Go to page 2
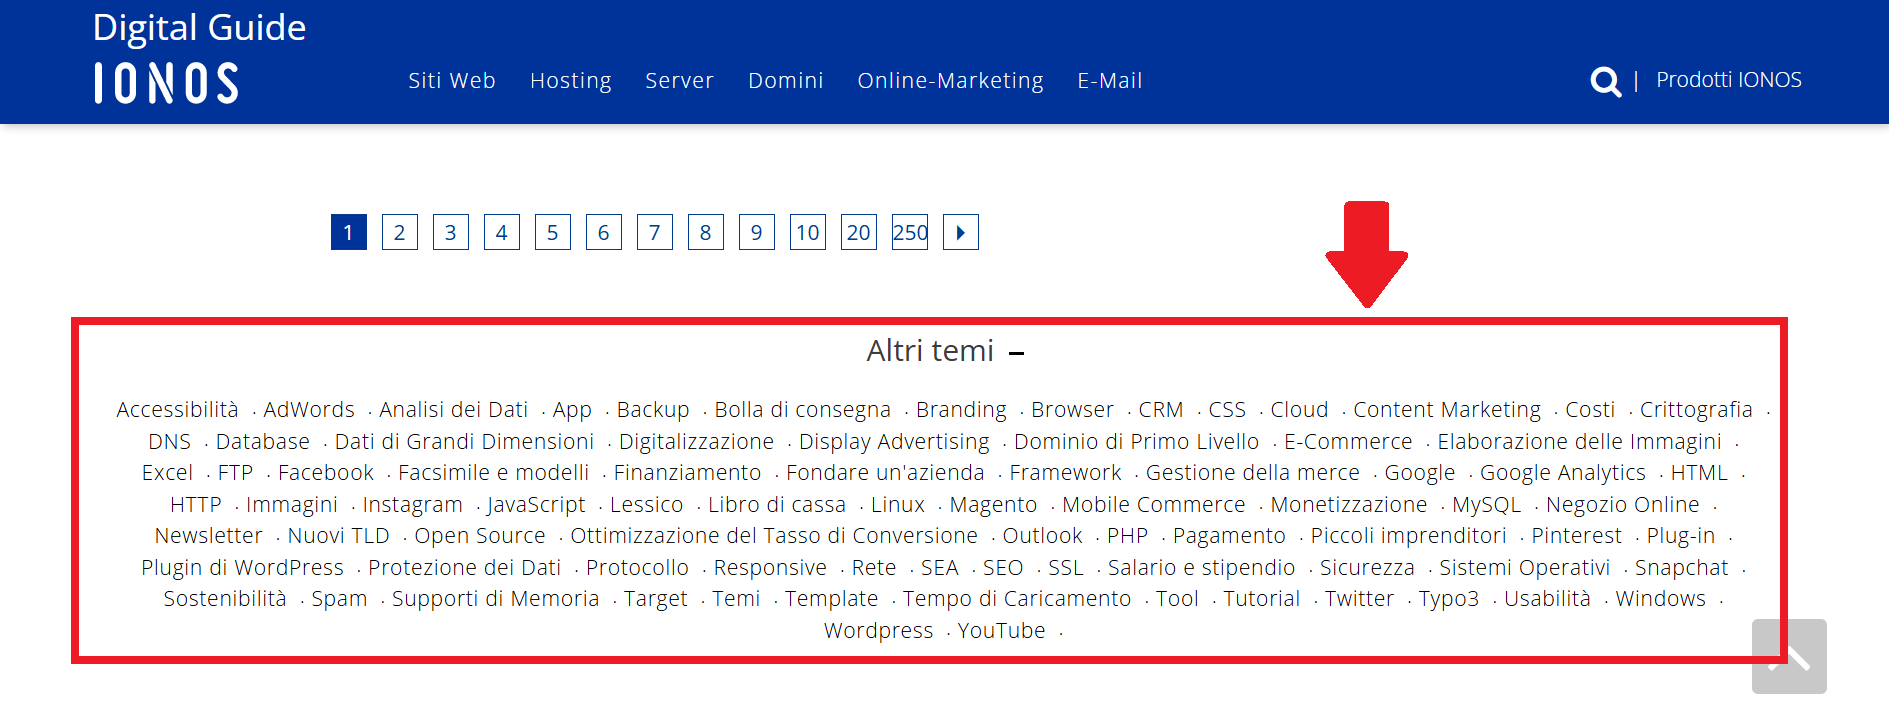 [x=400, y=232]
